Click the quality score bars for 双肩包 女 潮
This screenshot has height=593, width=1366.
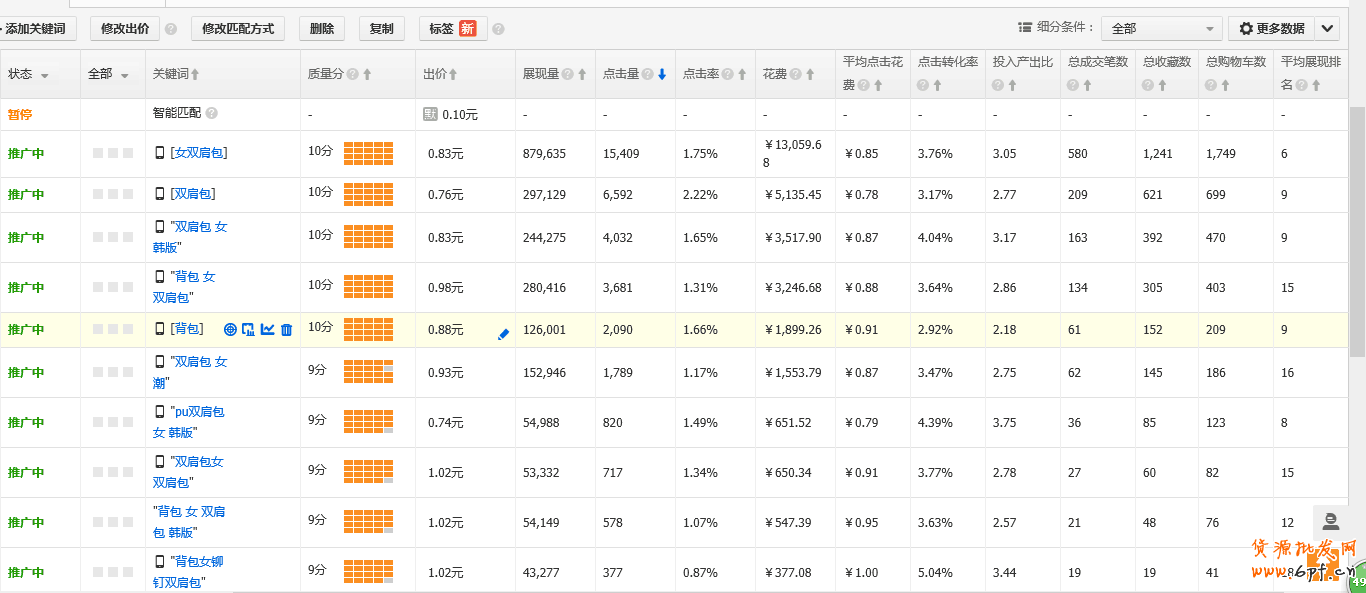tap(368, 372)
